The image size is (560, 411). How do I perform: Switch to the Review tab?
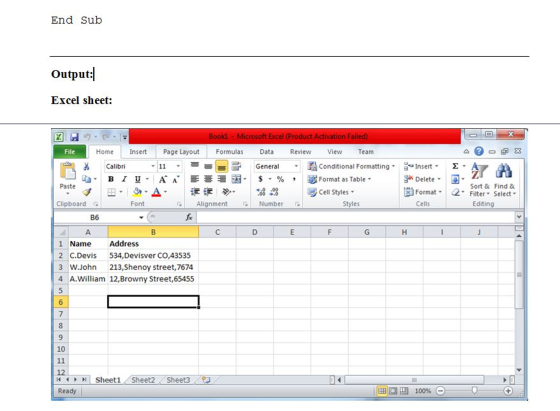(x=300, y=152)
